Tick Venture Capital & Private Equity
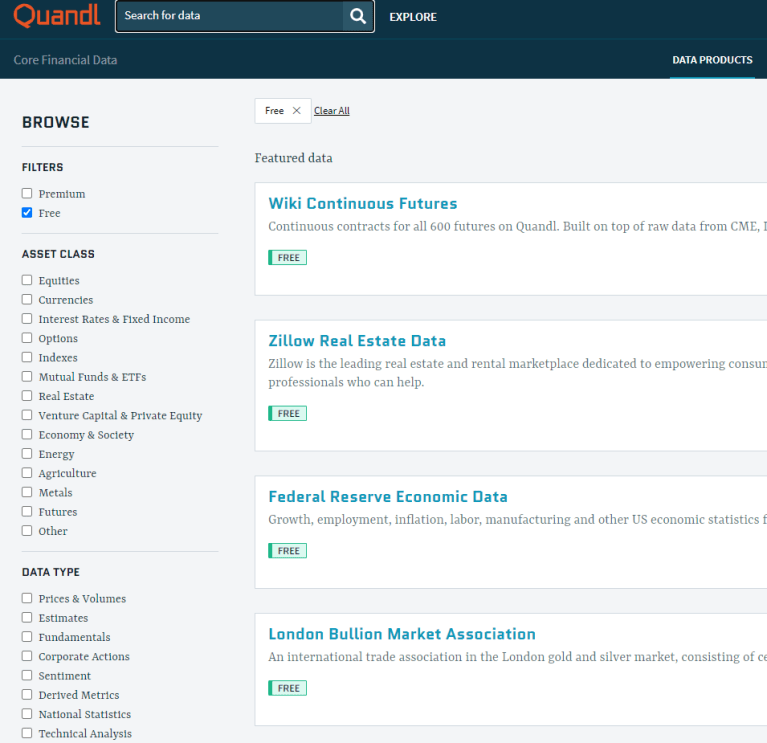Viewport: 767px width, 743px height. (x=27, y=415)
